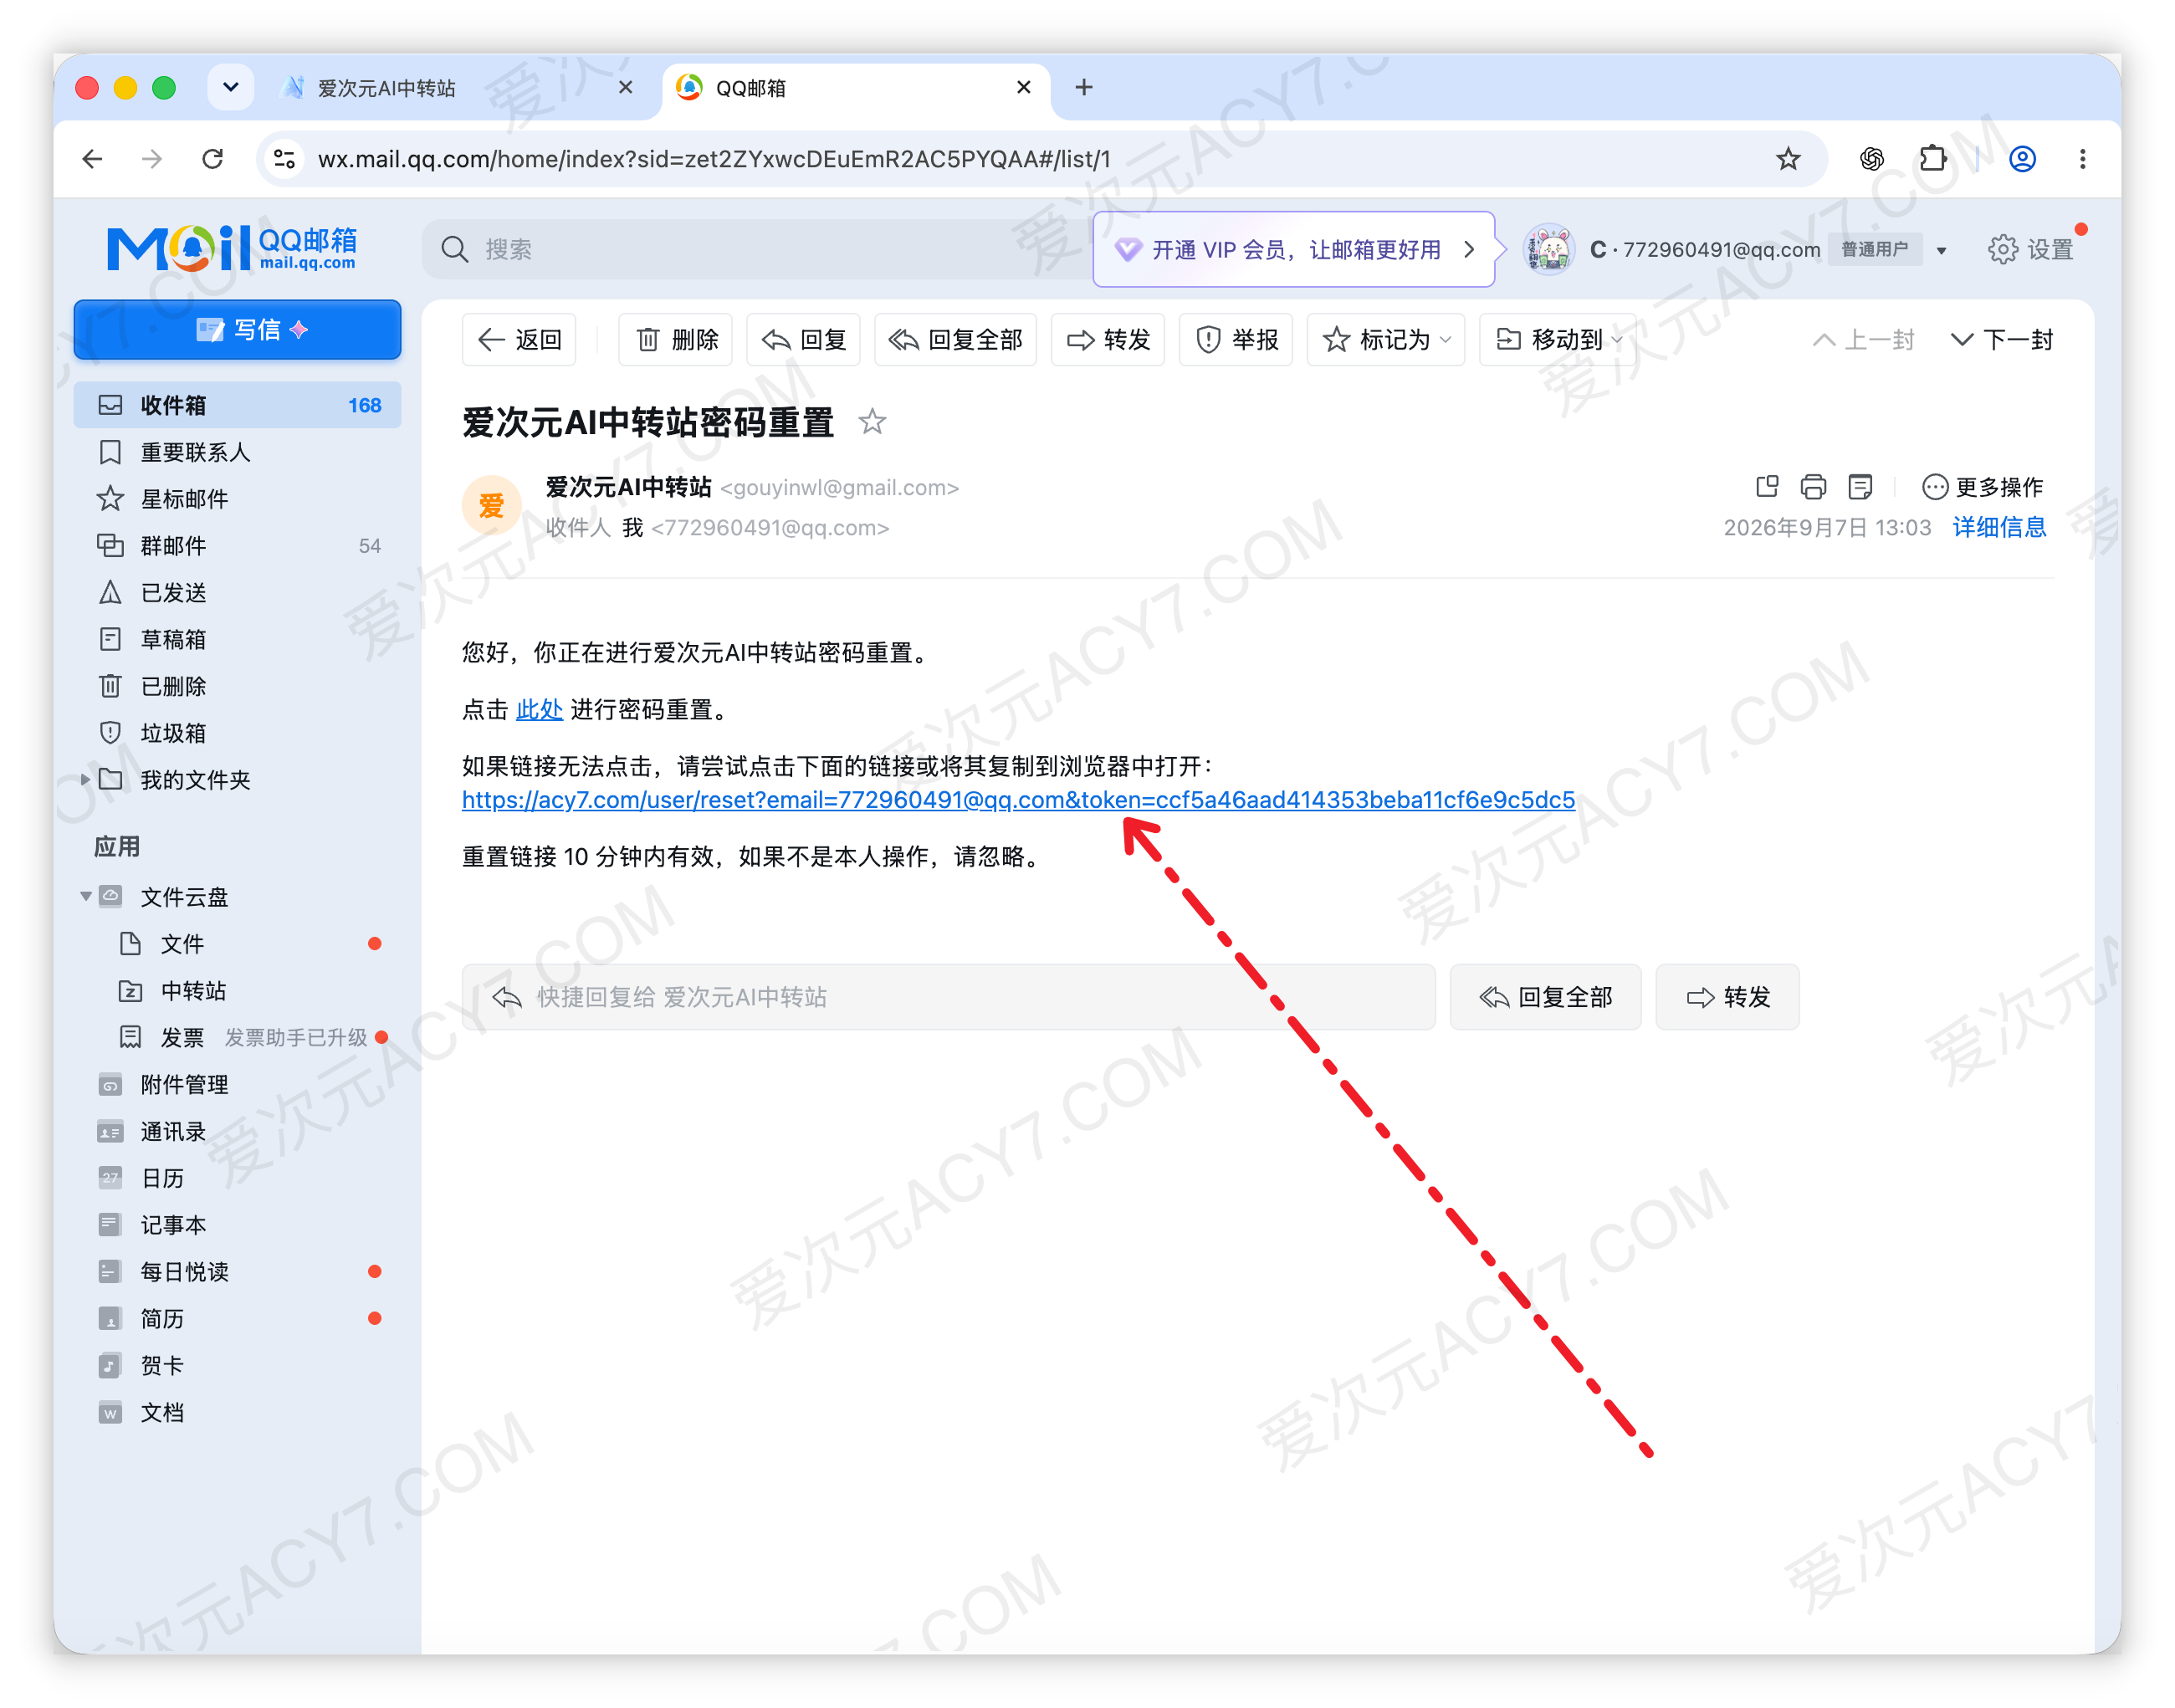
Task: Open 已删除 folder
Action: 237,686
